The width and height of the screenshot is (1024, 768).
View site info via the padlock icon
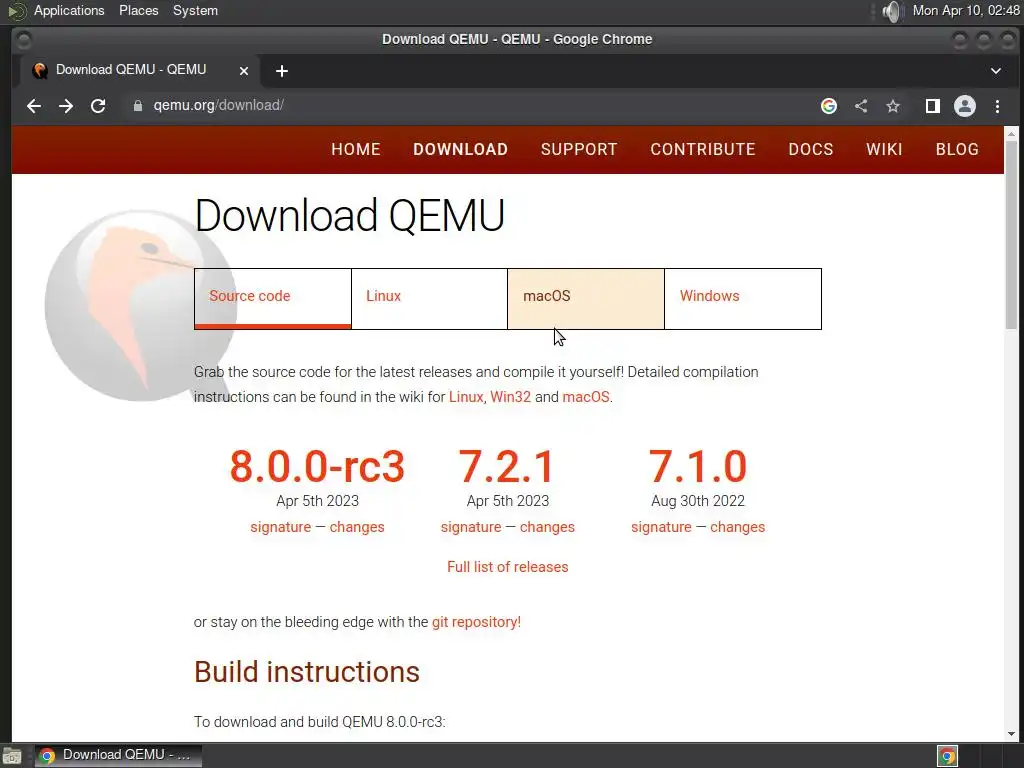tap(138, 106)
